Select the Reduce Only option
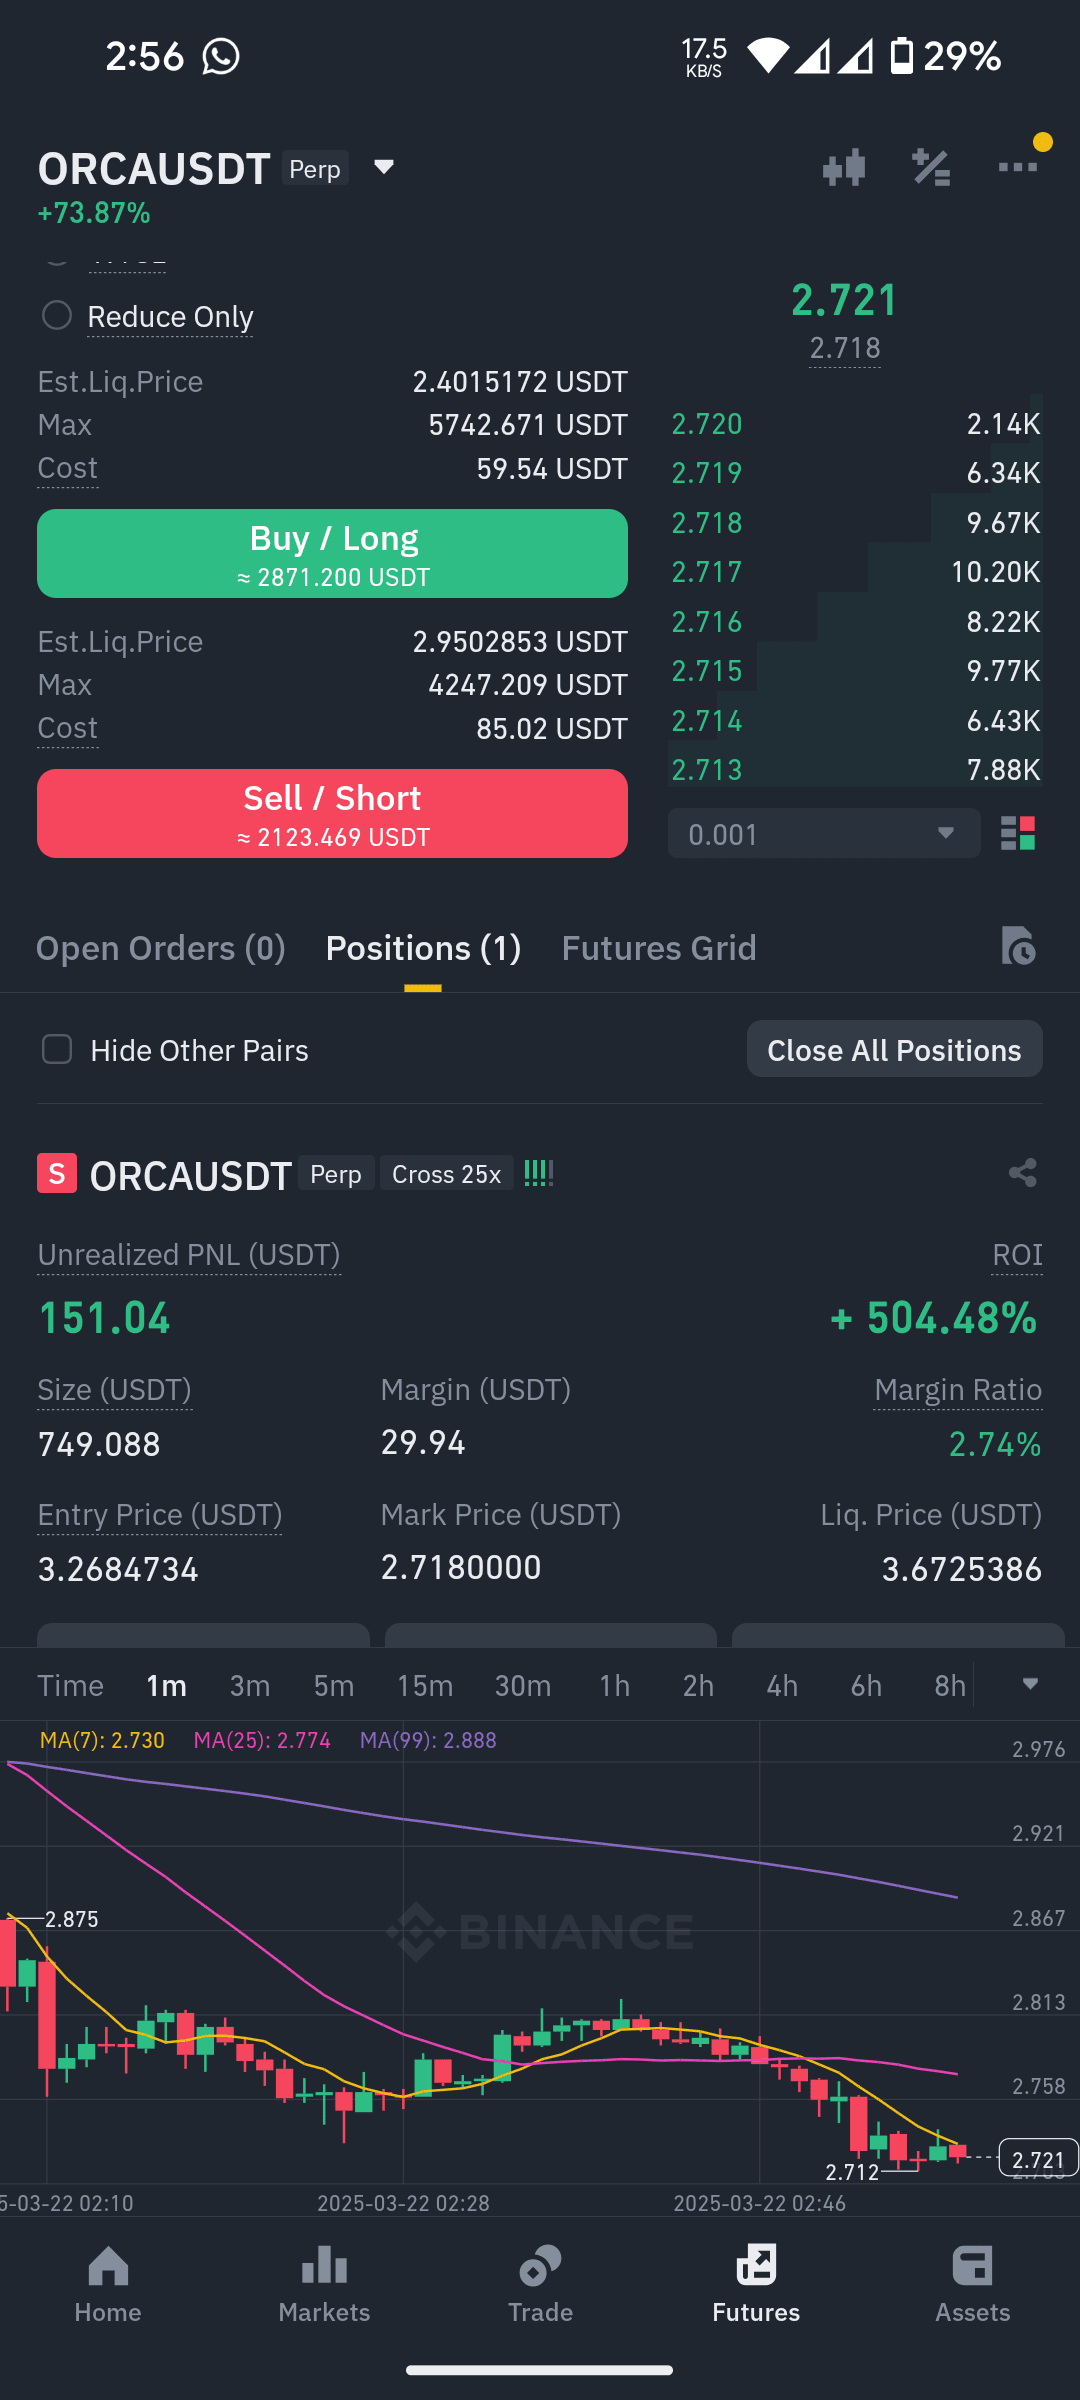1080x2400 pixels. [57, 315]
